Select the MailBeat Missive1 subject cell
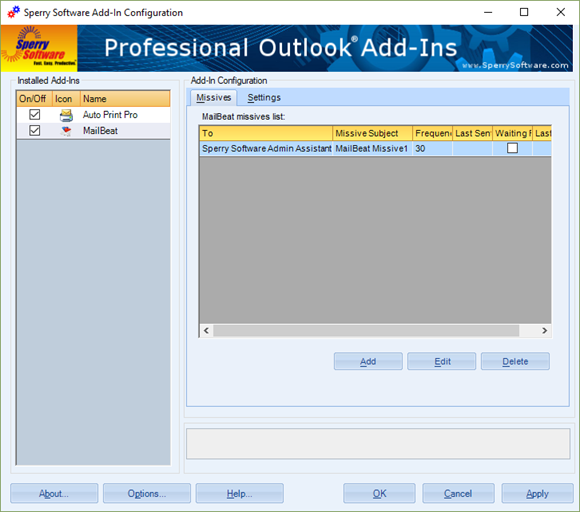Screen dimensions: 580x512 point(372,148)
